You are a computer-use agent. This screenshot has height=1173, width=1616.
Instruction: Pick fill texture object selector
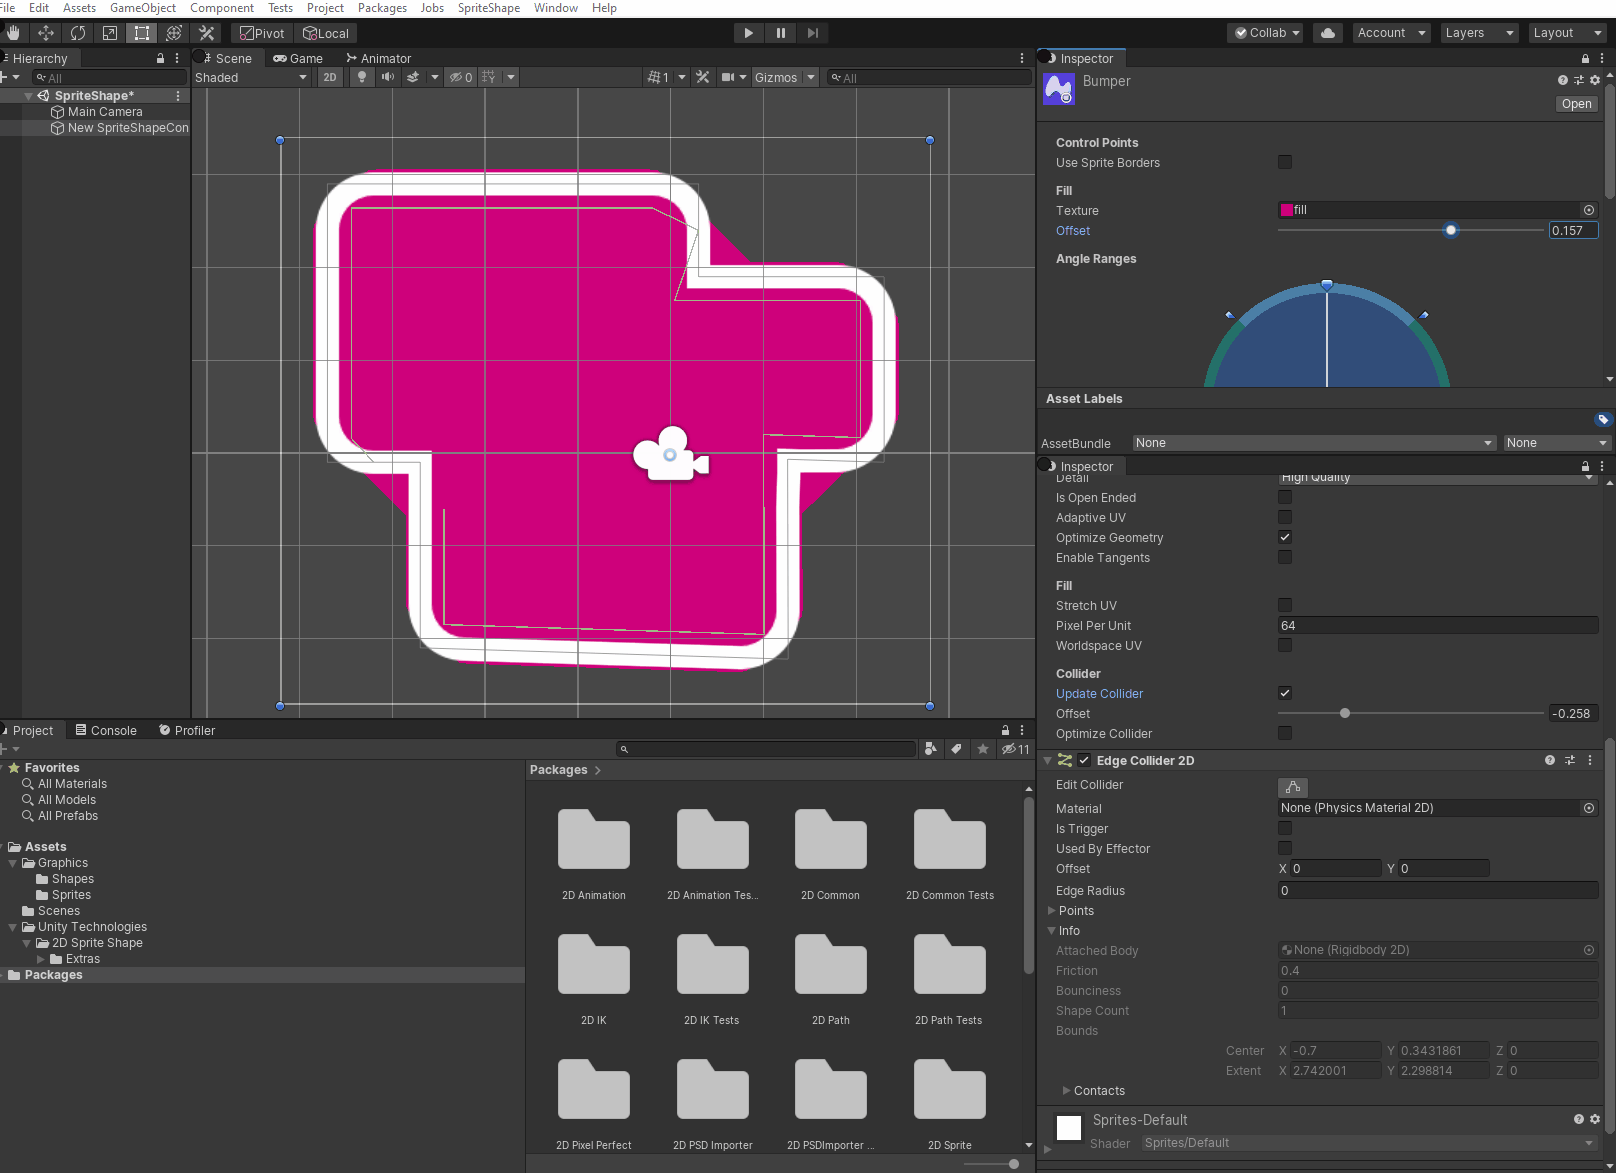click(1588, 210)
